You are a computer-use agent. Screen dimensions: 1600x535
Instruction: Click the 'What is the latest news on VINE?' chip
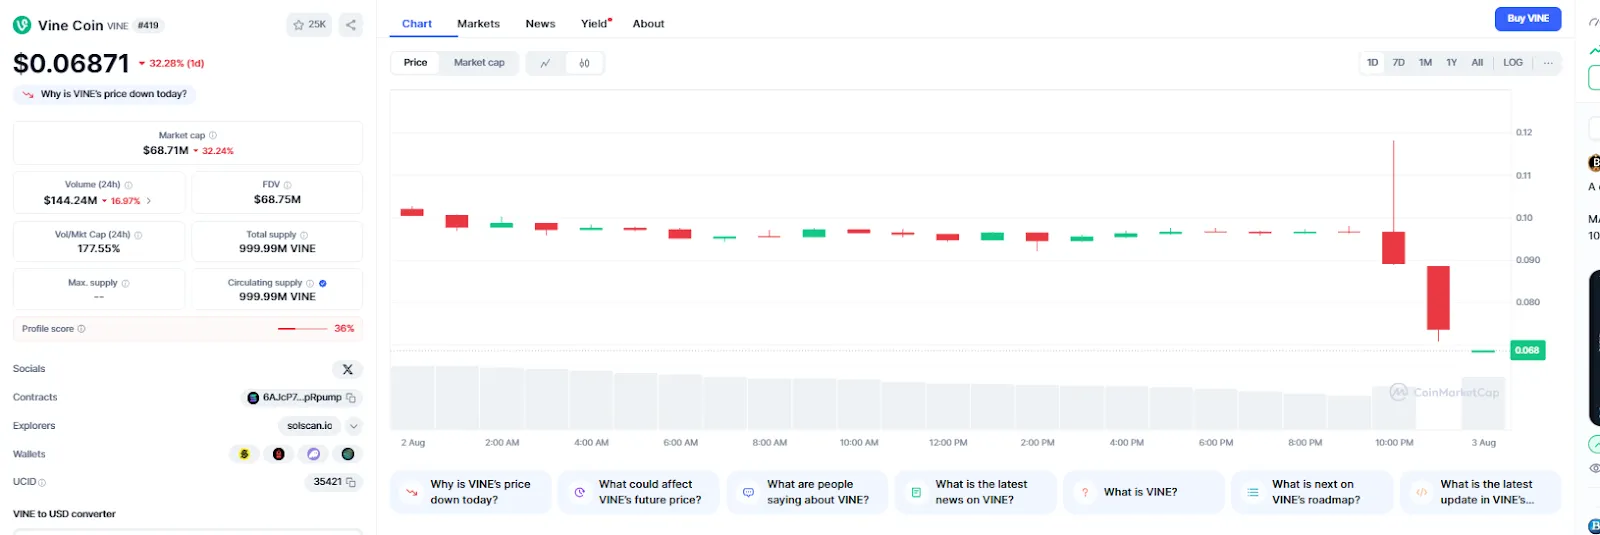[x=975, y=492]
